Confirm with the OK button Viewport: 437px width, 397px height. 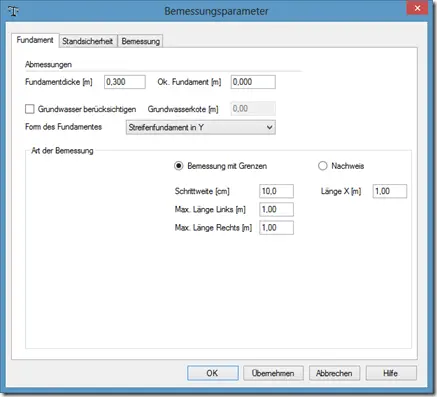pyautogui.click(x=213, y=373)
